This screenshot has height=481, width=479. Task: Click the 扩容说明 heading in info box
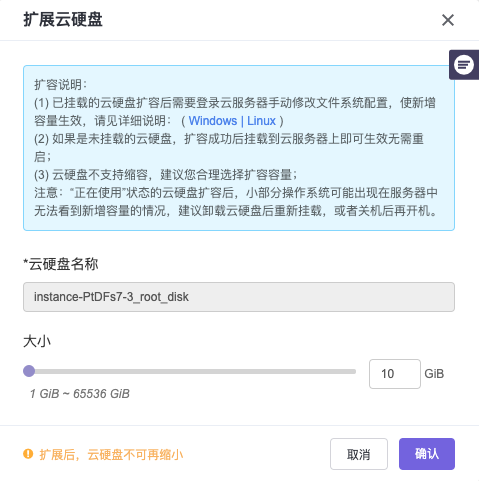pyautogui.click(x=60, y=85)
